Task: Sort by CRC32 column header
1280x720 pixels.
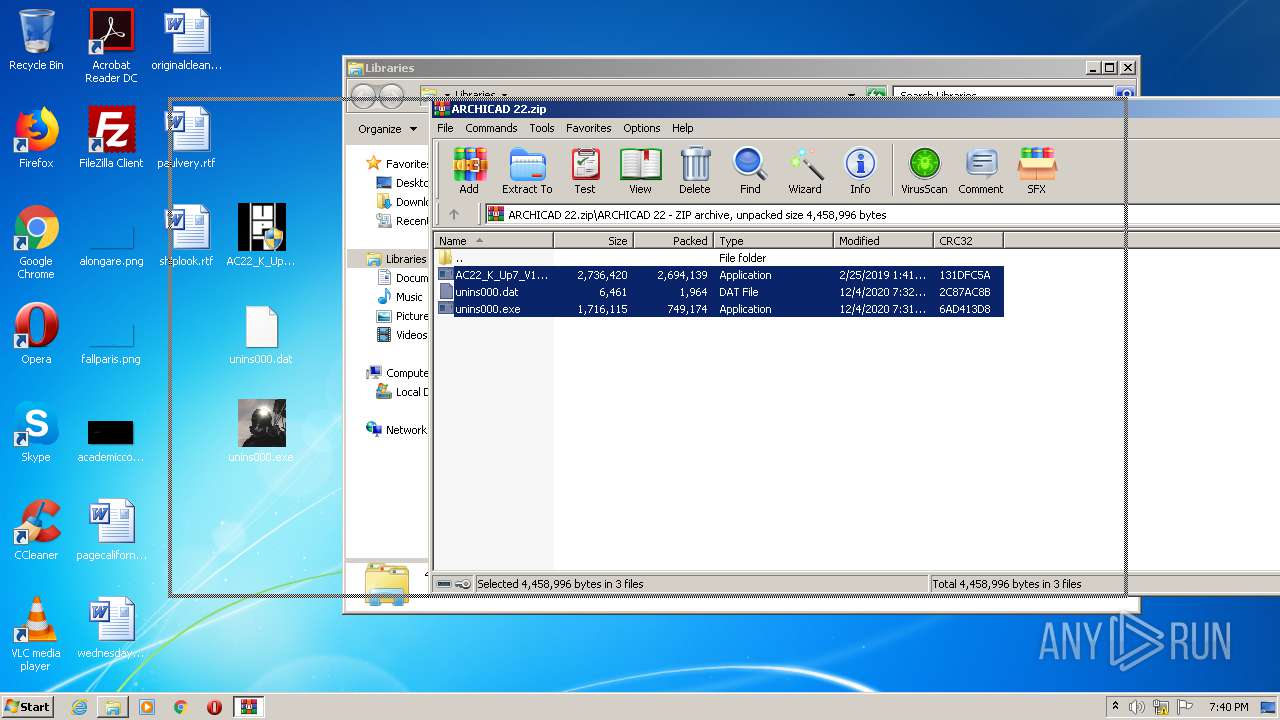Action: (968, 241)
